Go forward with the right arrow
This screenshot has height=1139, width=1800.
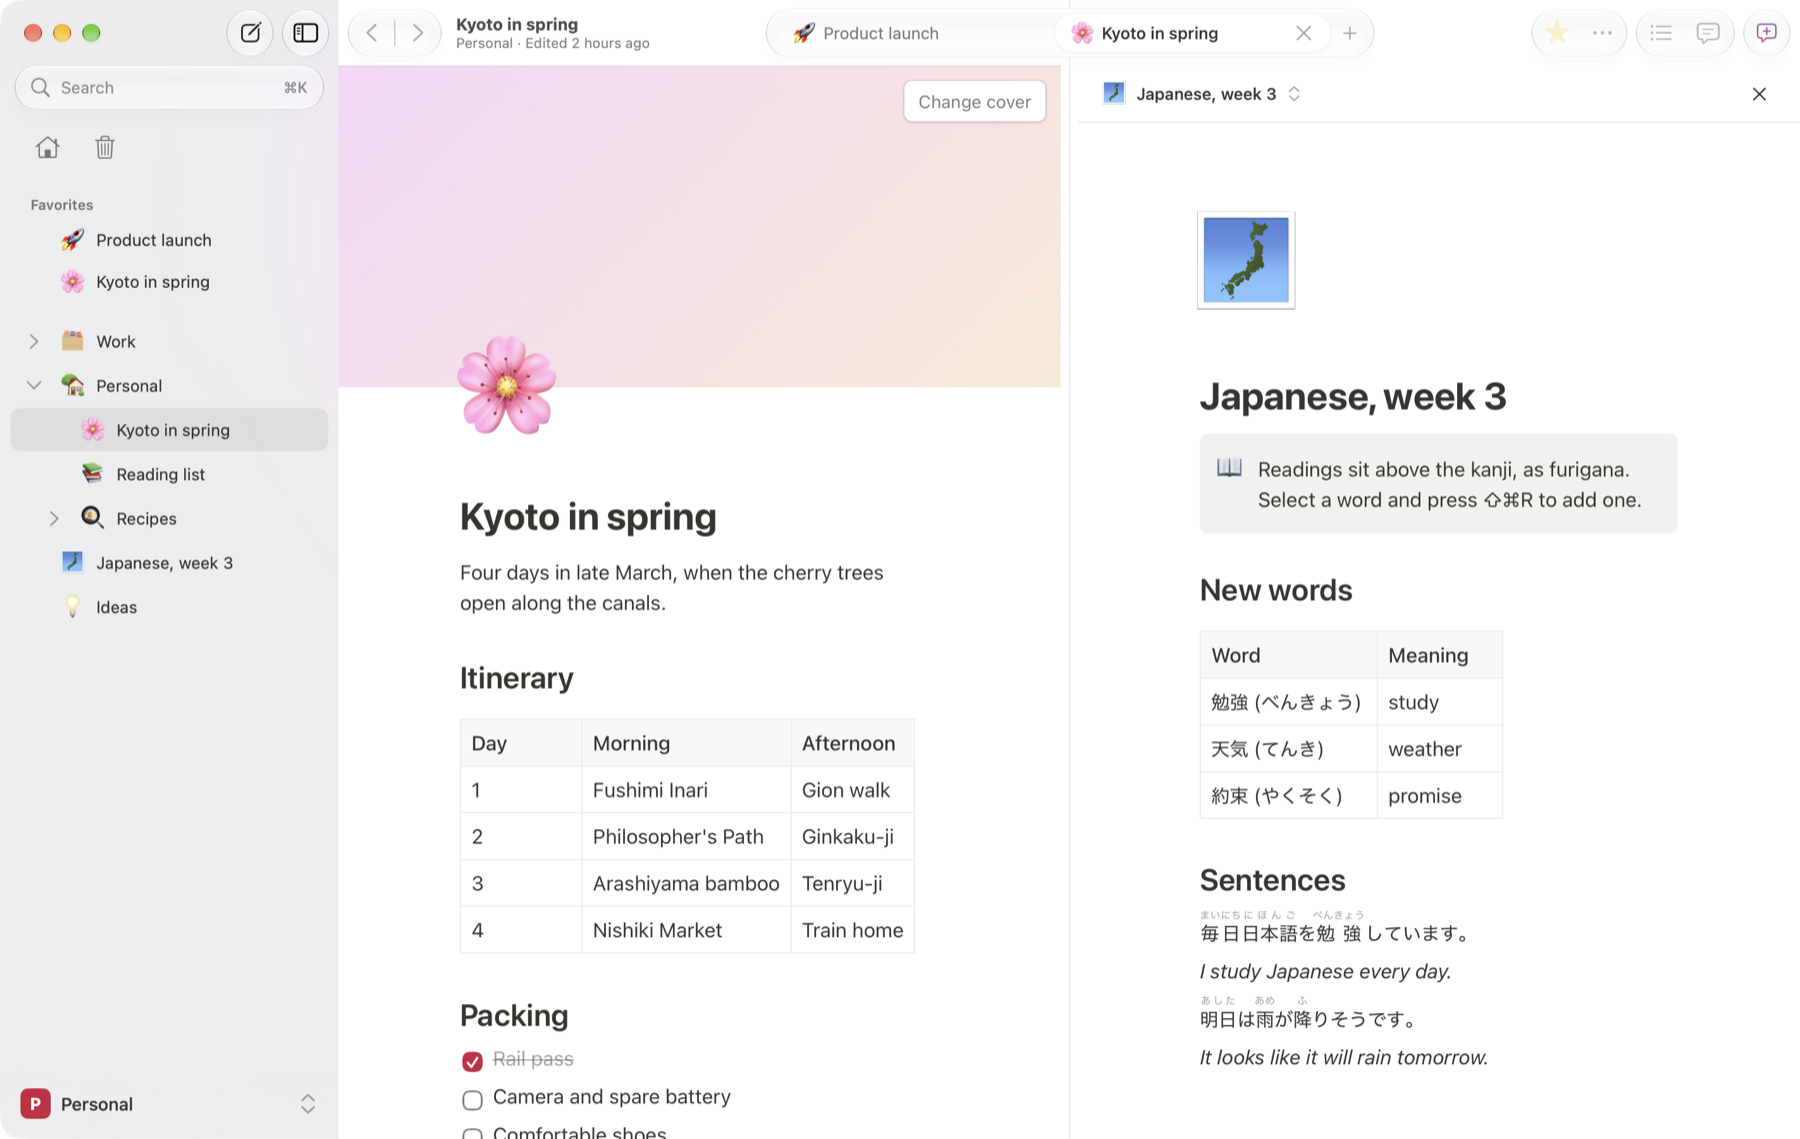point(418,33)
